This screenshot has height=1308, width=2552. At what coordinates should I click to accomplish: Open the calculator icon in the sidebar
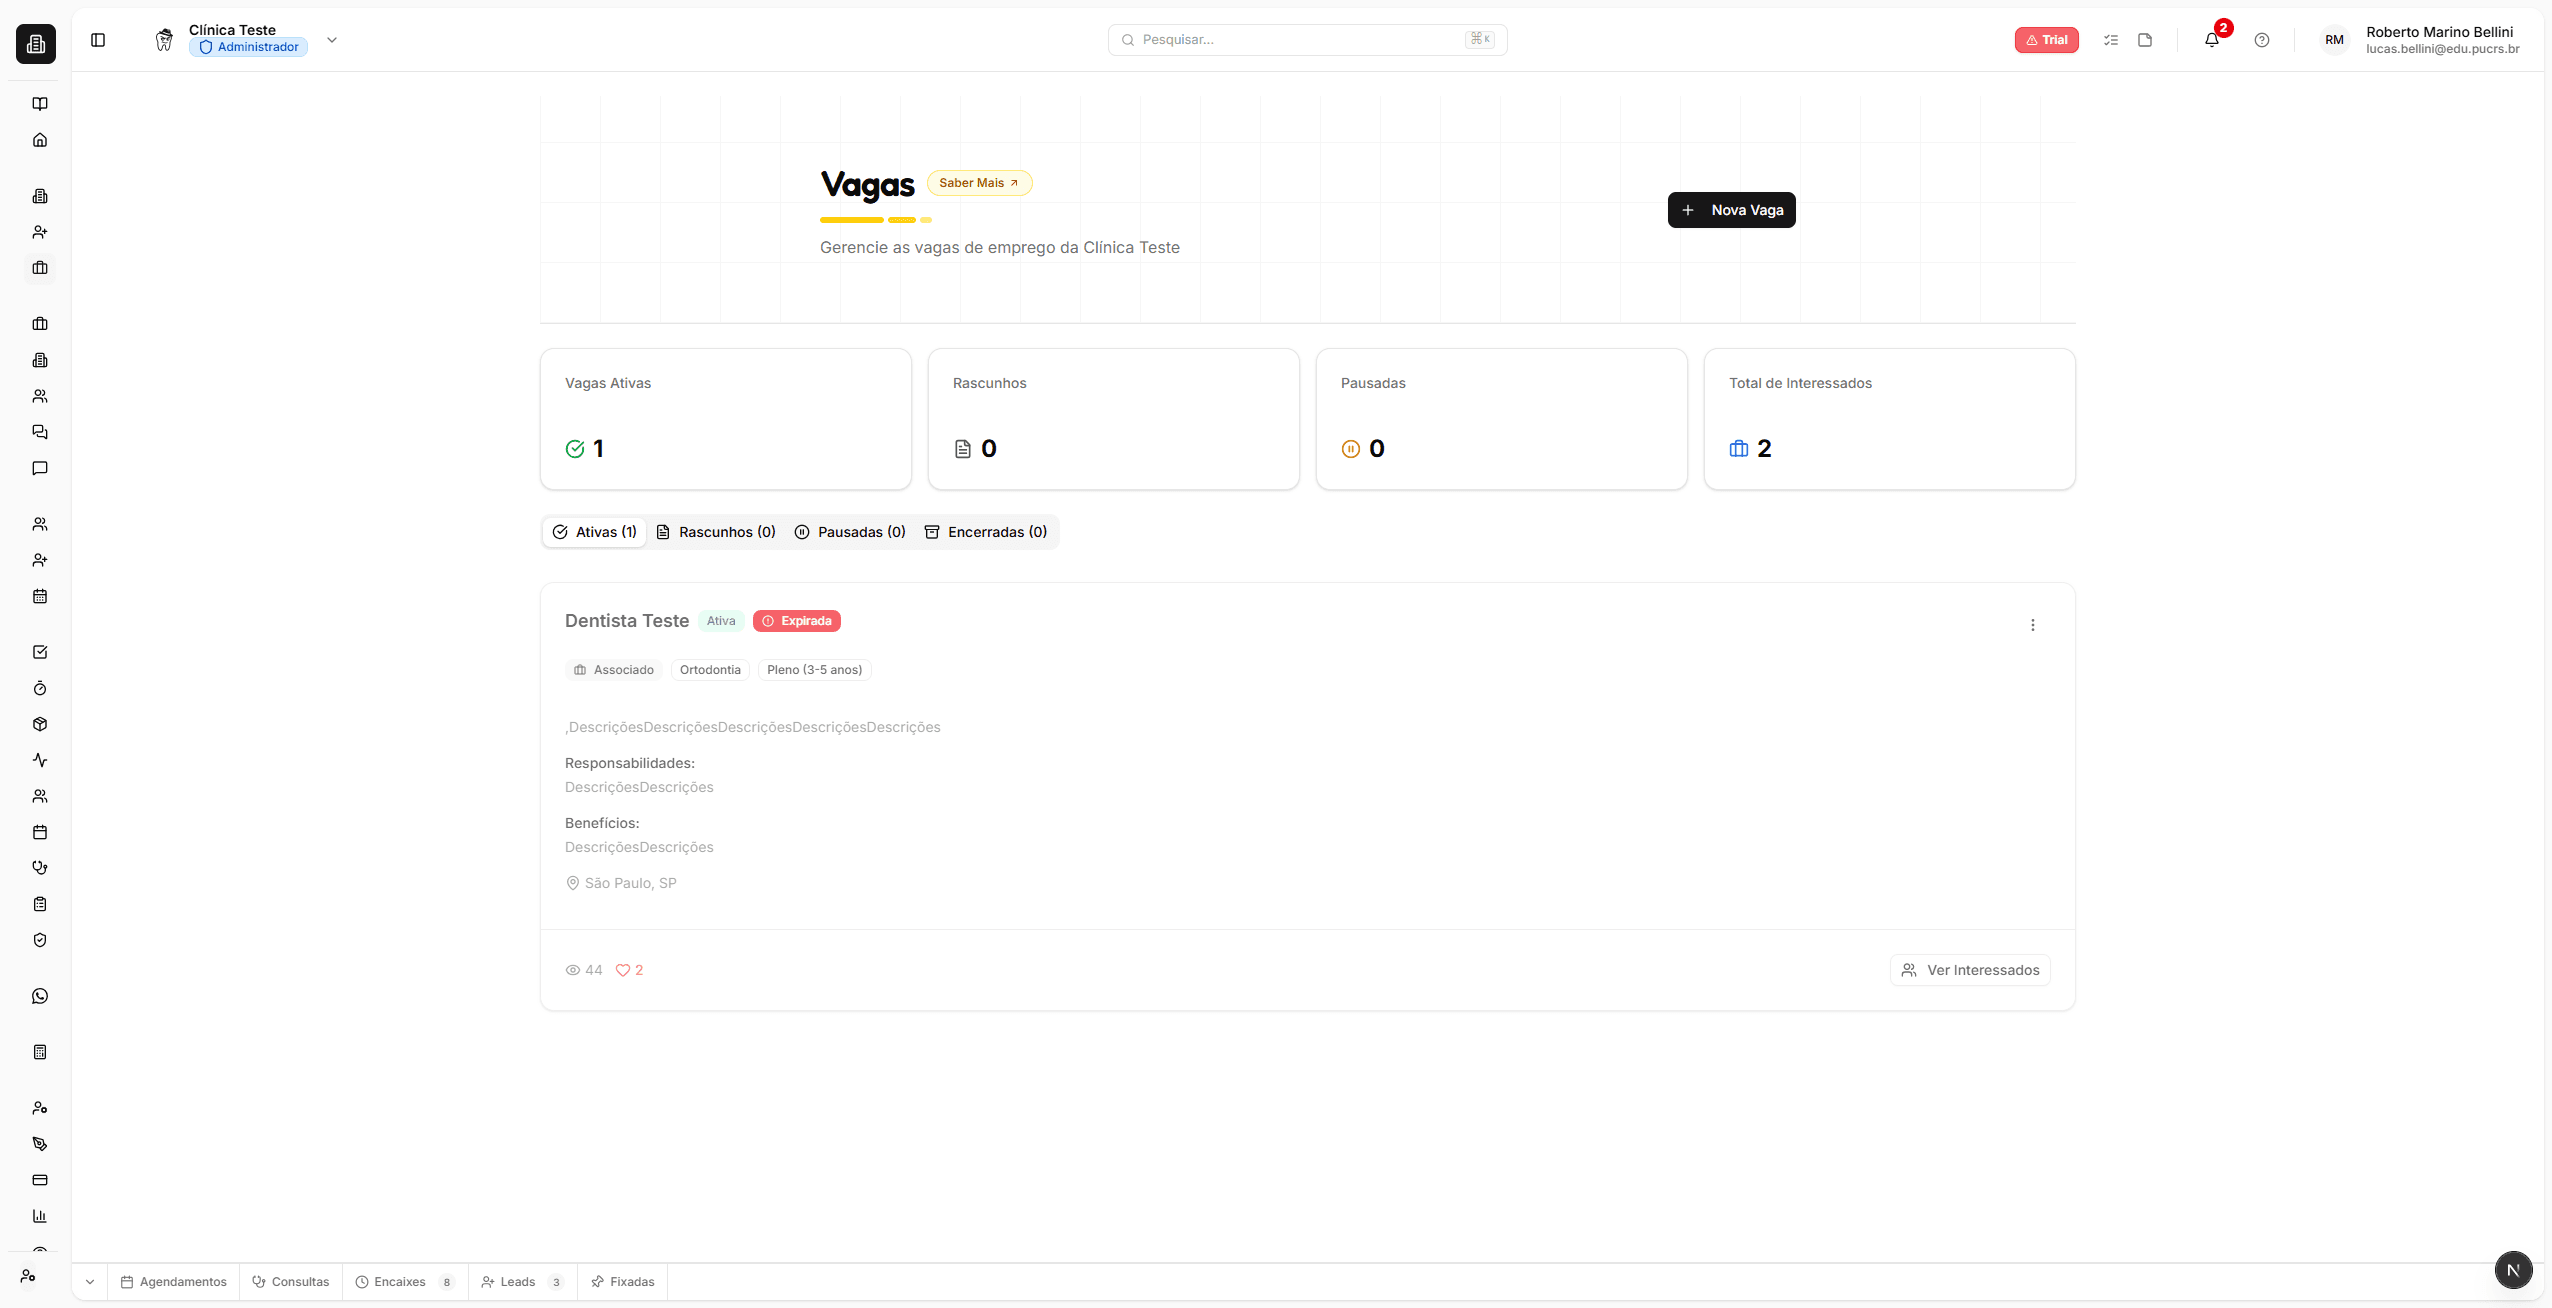pyautogui.click(x=39, y=1051)
